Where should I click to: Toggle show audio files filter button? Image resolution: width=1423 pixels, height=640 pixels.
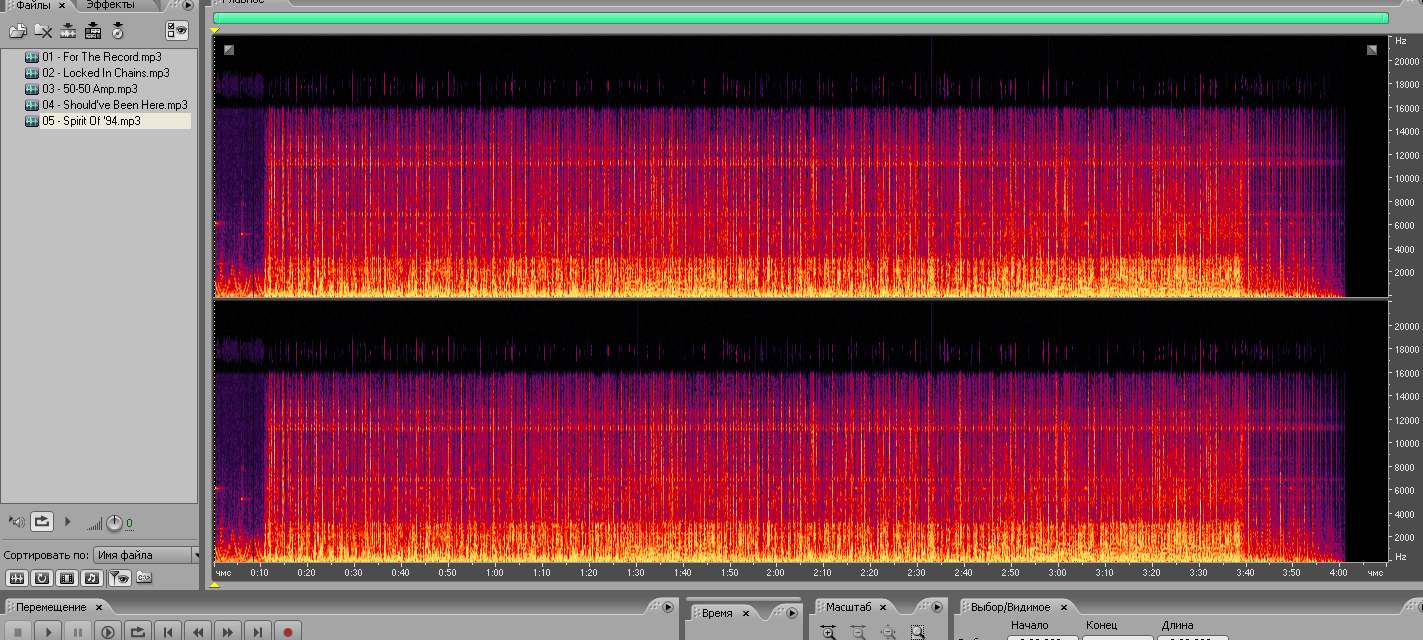(x=16, y=577)
